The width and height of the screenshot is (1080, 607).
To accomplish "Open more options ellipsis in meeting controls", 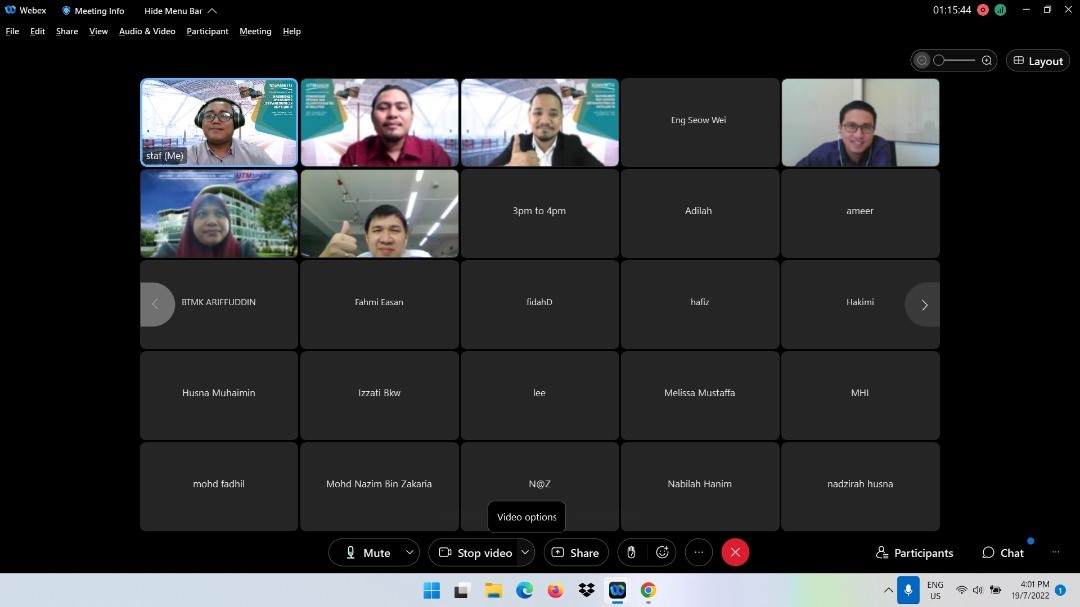I will [x=699, y=553].
